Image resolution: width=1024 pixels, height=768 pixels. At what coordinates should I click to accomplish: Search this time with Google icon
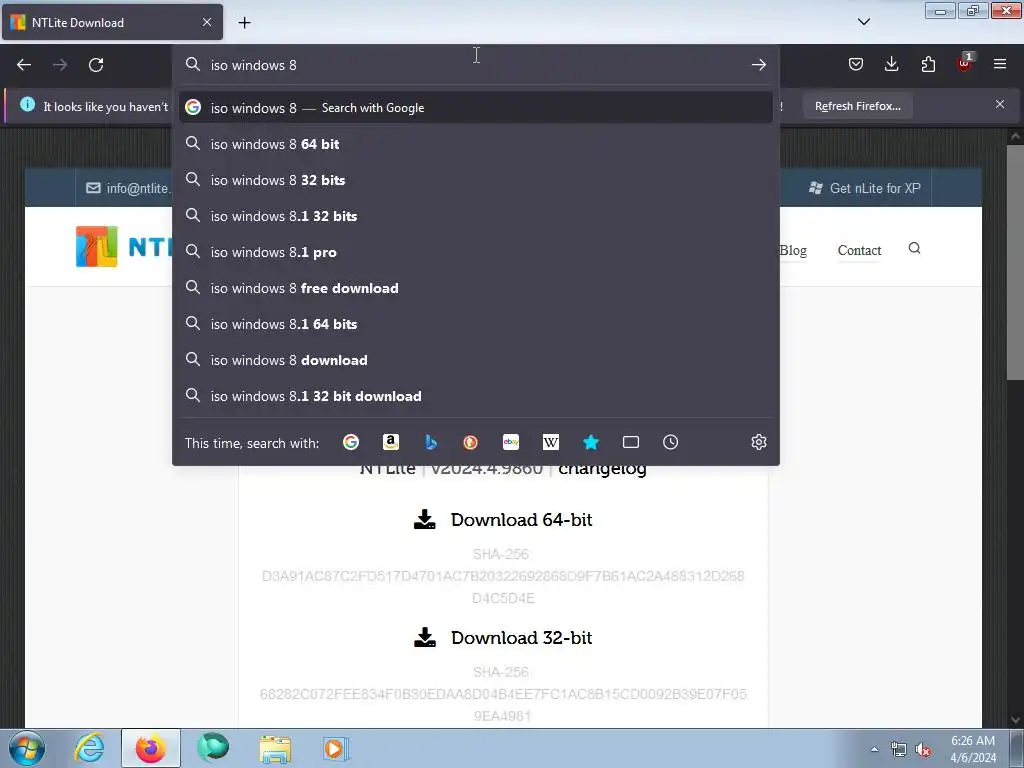[351, 442]
